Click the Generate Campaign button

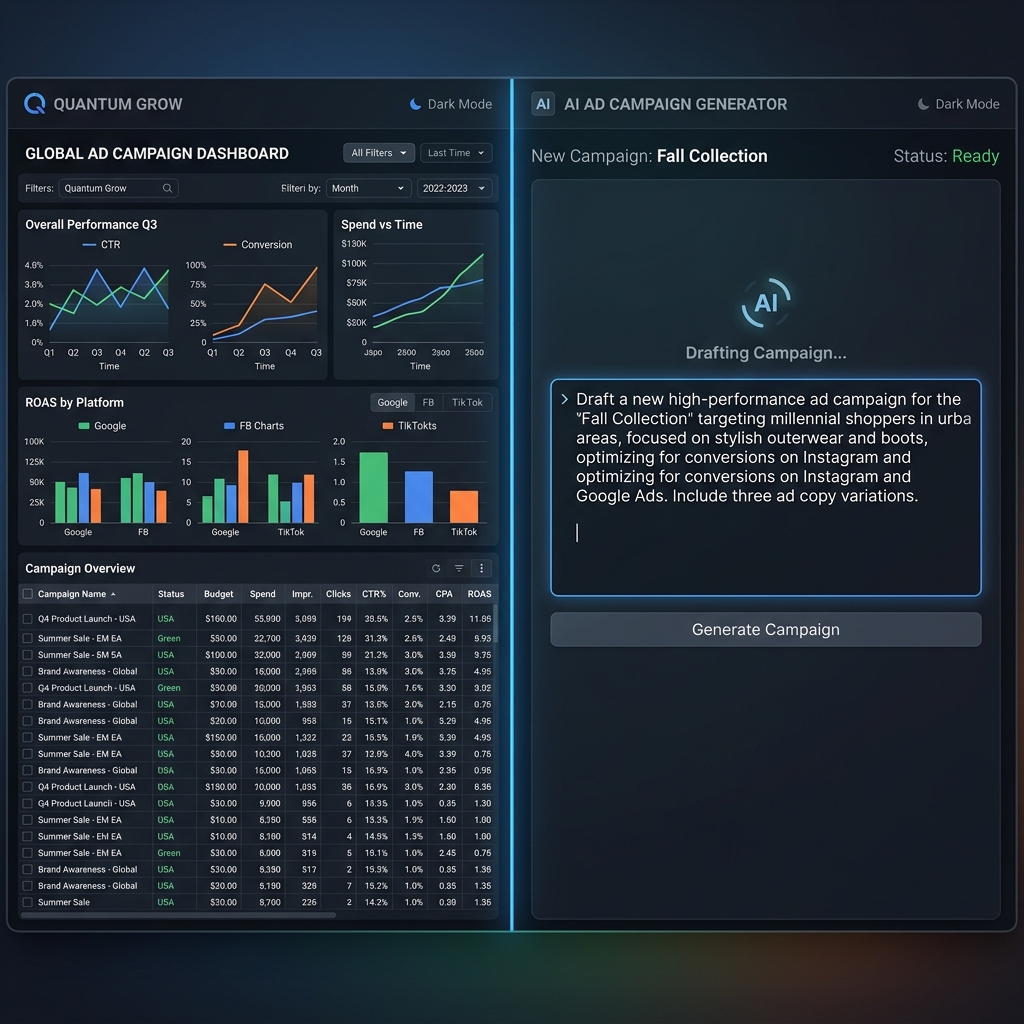pyautogui.click(x=765, y=630)
